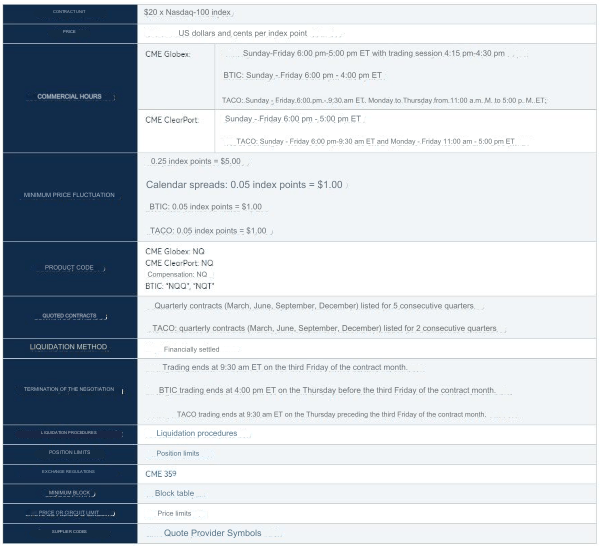Screen dimensions: 601x546
Task: Open the Quote Provider Symbols link
Action: click(x=212, y=533)
